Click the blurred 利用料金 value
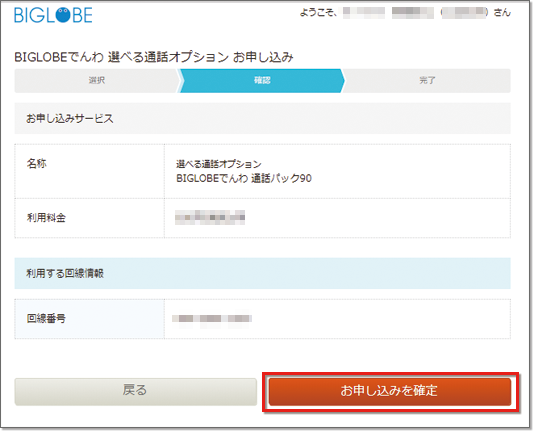The width and height of the screenshot is (533, 431). [210, 218]
